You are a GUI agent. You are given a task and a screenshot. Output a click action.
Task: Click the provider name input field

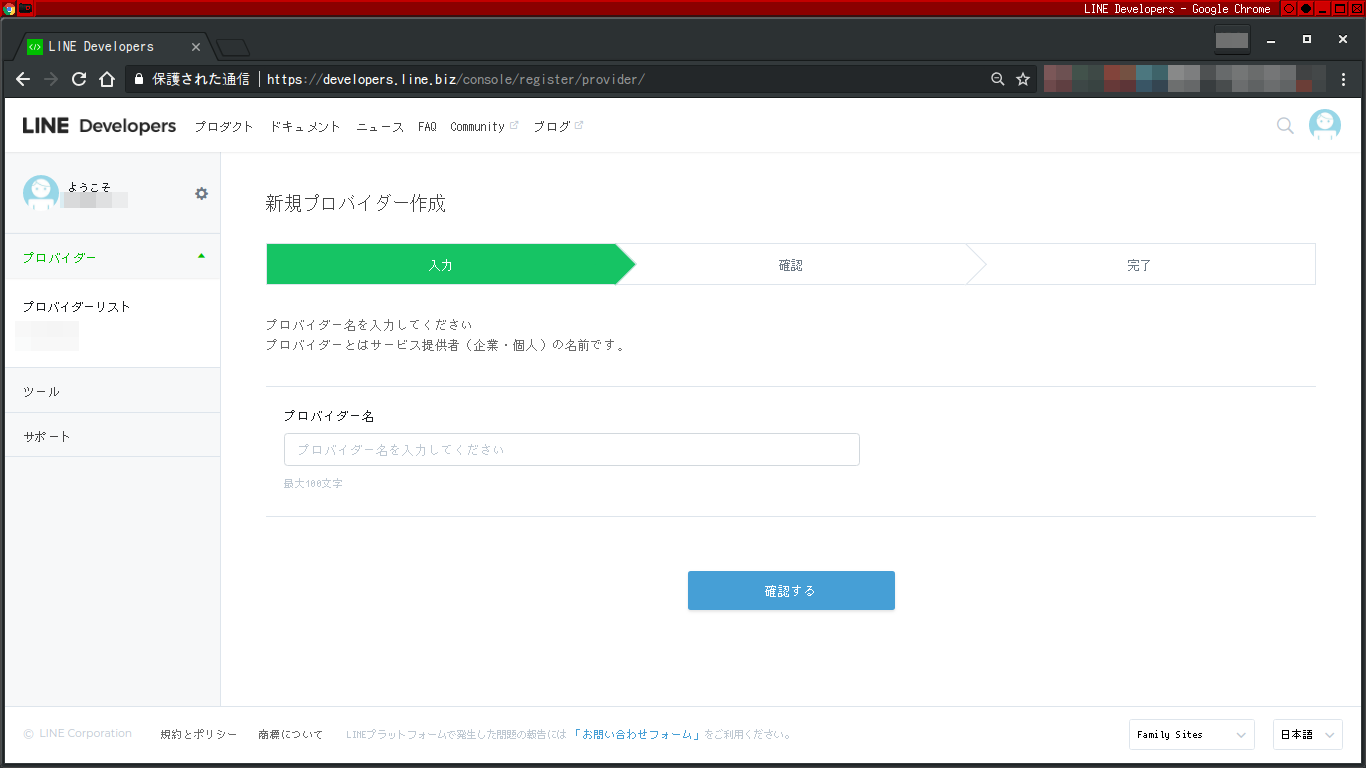[571, 449]
